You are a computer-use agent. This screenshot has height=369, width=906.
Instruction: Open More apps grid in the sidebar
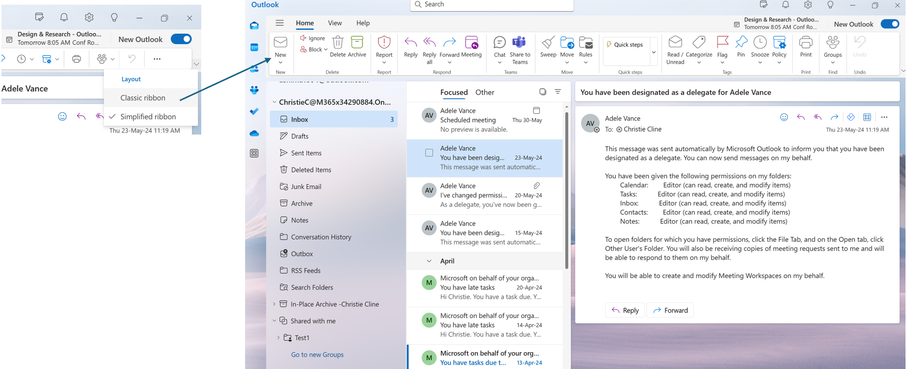click(x=254, y=154)
